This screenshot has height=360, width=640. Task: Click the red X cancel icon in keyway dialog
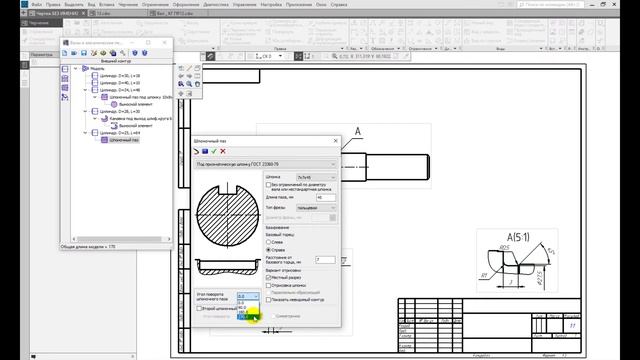223,151
